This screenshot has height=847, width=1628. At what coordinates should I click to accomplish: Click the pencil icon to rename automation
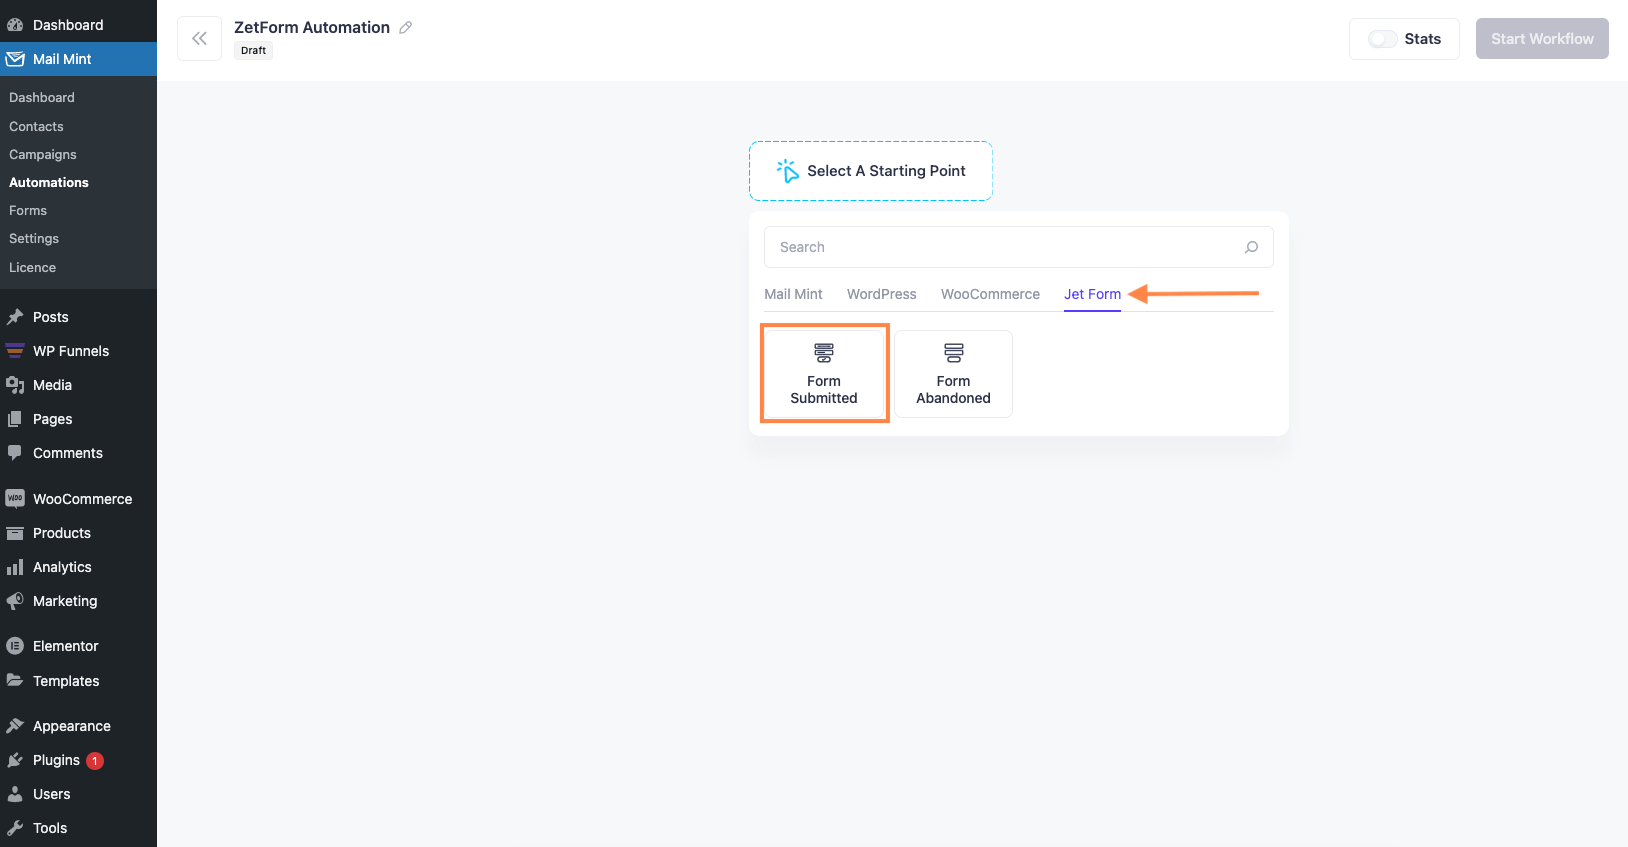click(405, 27)
